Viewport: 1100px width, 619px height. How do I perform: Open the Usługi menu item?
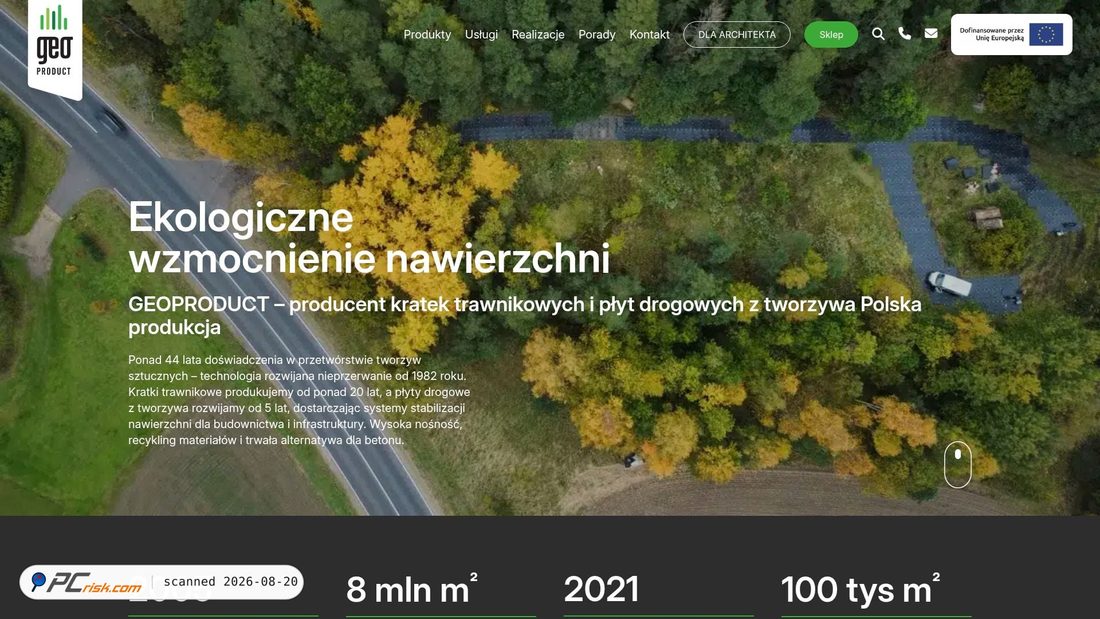[x=481, y=34]
